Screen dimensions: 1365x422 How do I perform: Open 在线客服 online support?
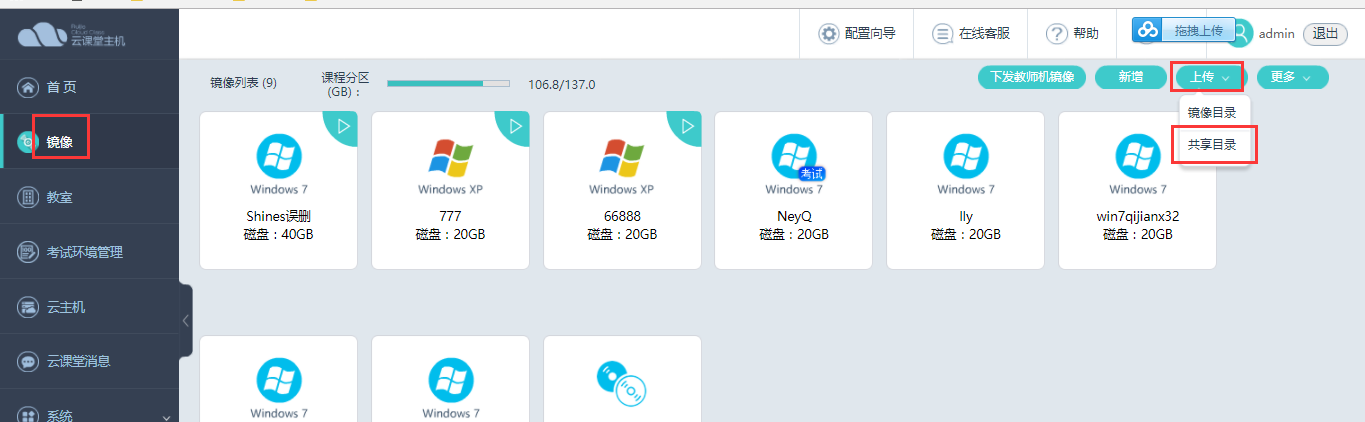coord(971,33)
